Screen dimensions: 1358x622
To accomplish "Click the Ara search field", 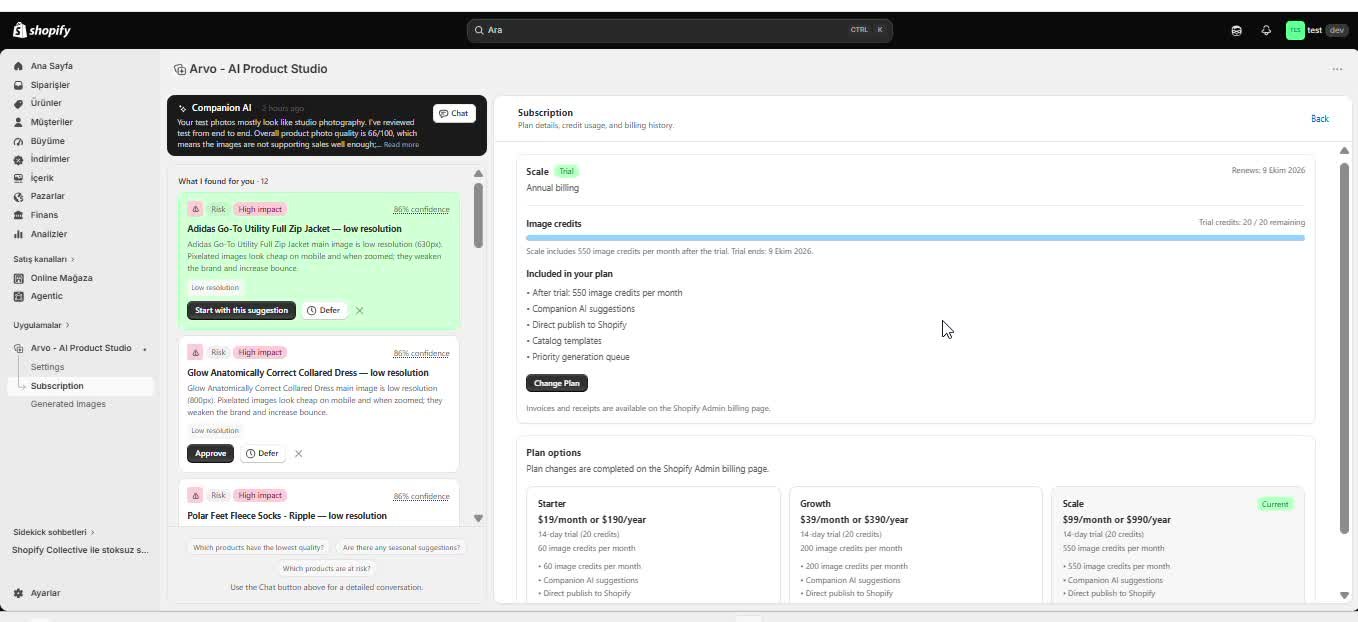I will 680,30.
